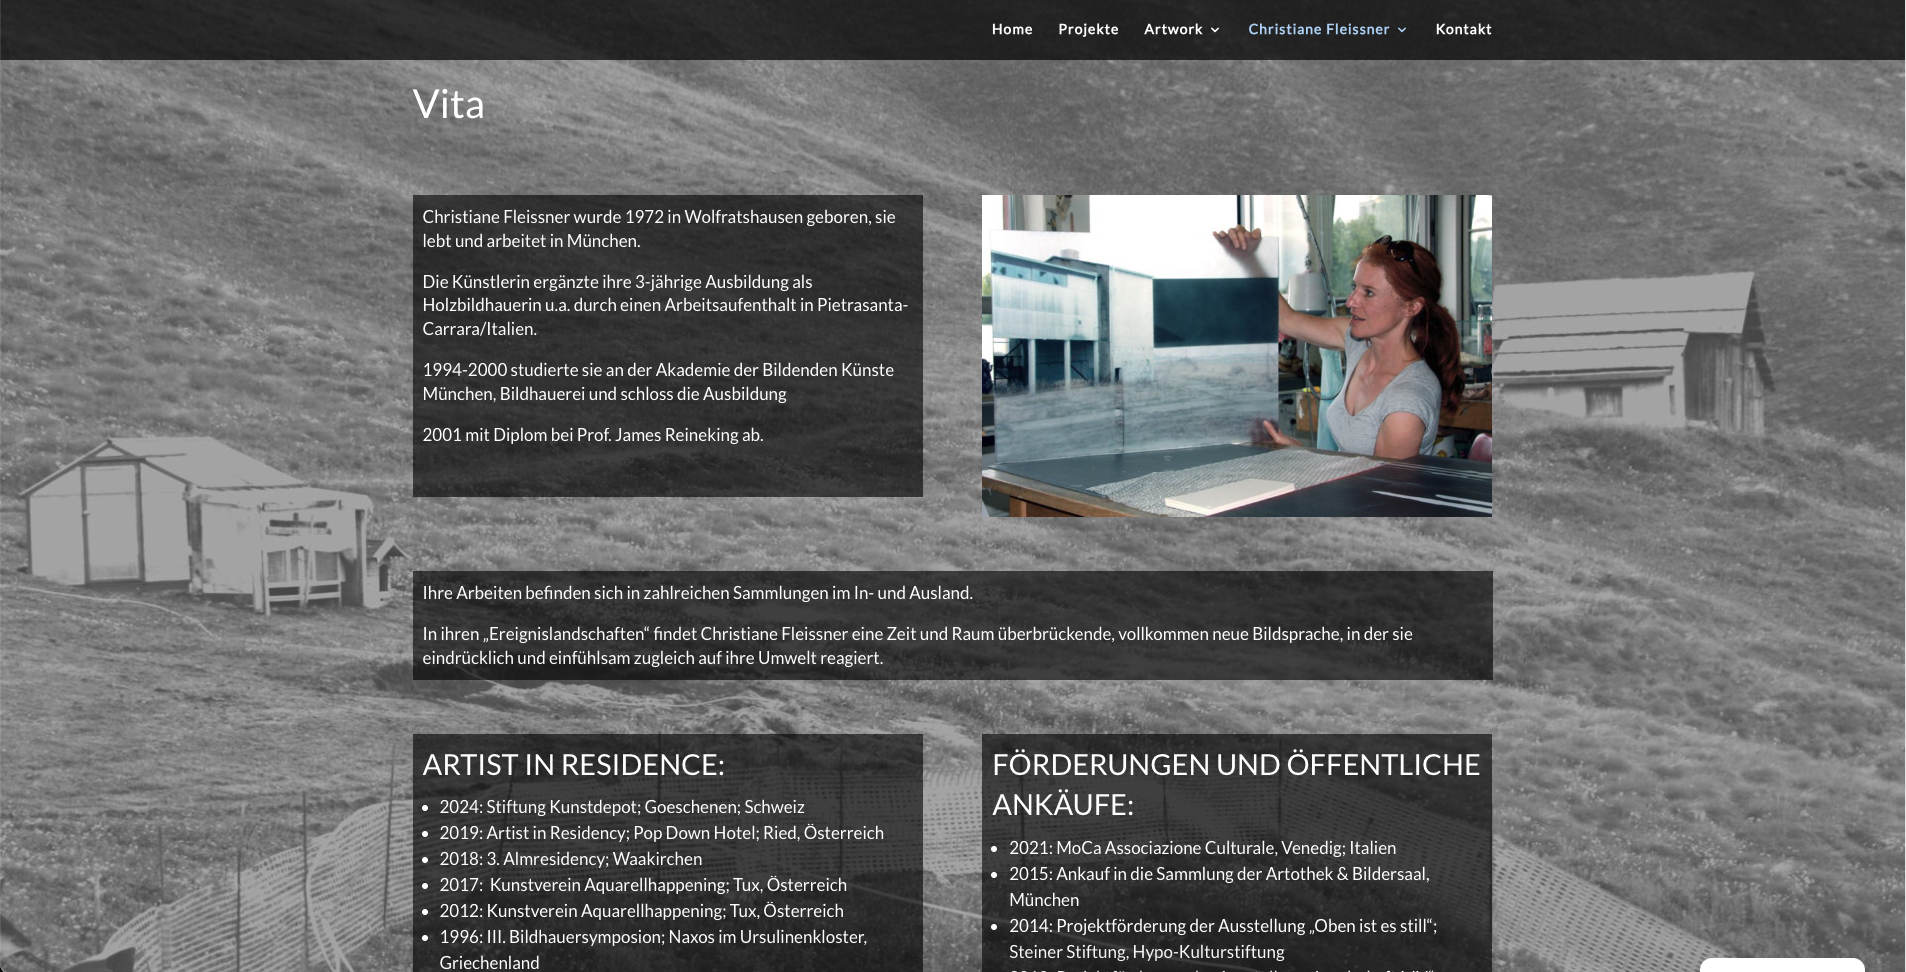Click the ARTIST IN RESIDENCE heading

coord(573,764)
